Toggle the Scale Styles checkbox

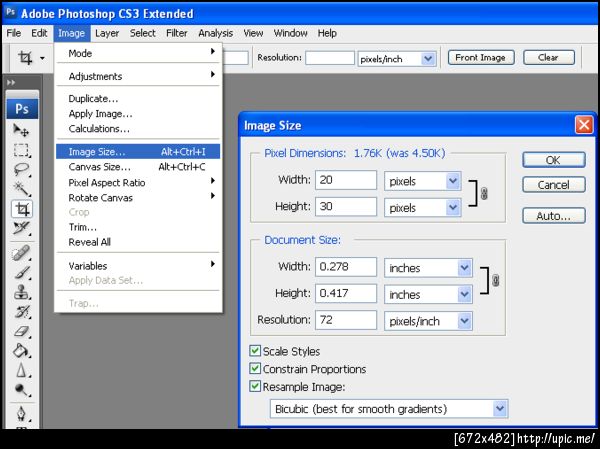coord(255,351)
